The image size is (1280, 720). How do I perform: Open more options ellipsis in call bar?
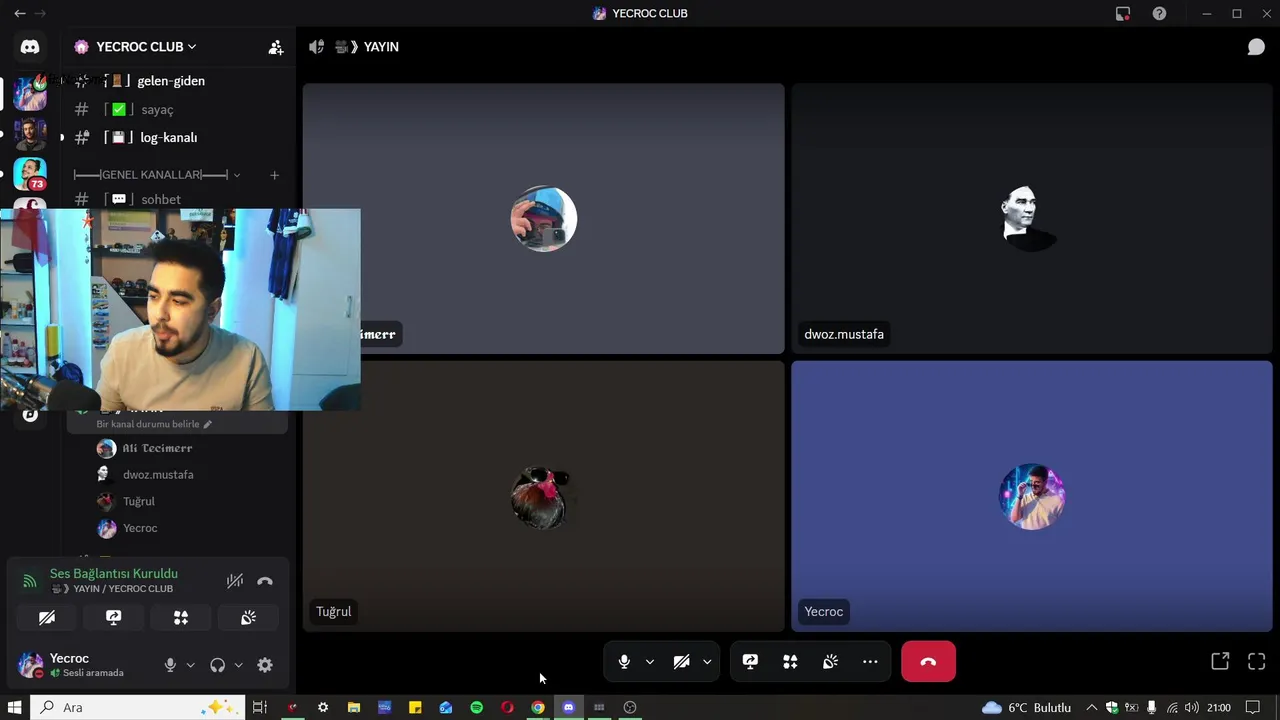(870, 662)
